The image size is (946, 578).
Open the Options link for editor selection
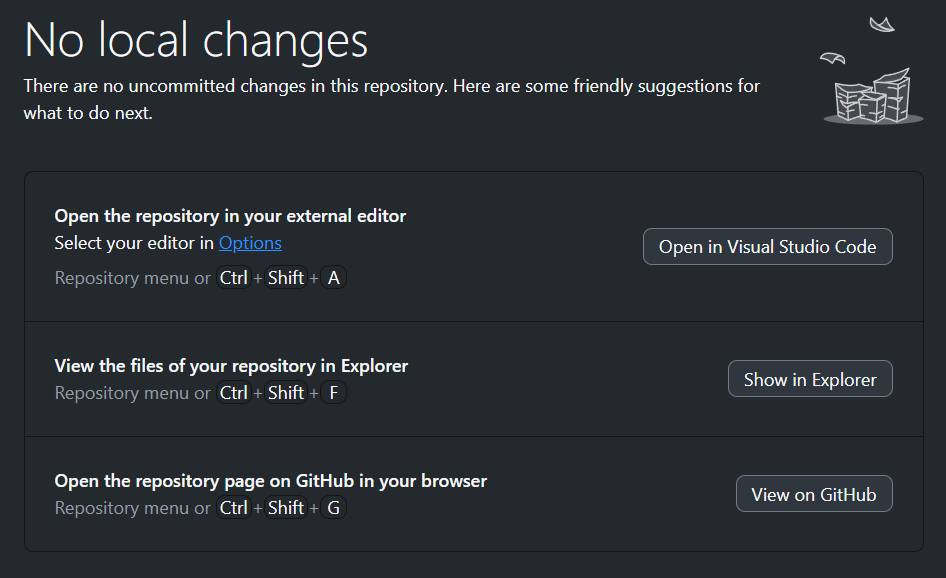click(x=250, y=243)
